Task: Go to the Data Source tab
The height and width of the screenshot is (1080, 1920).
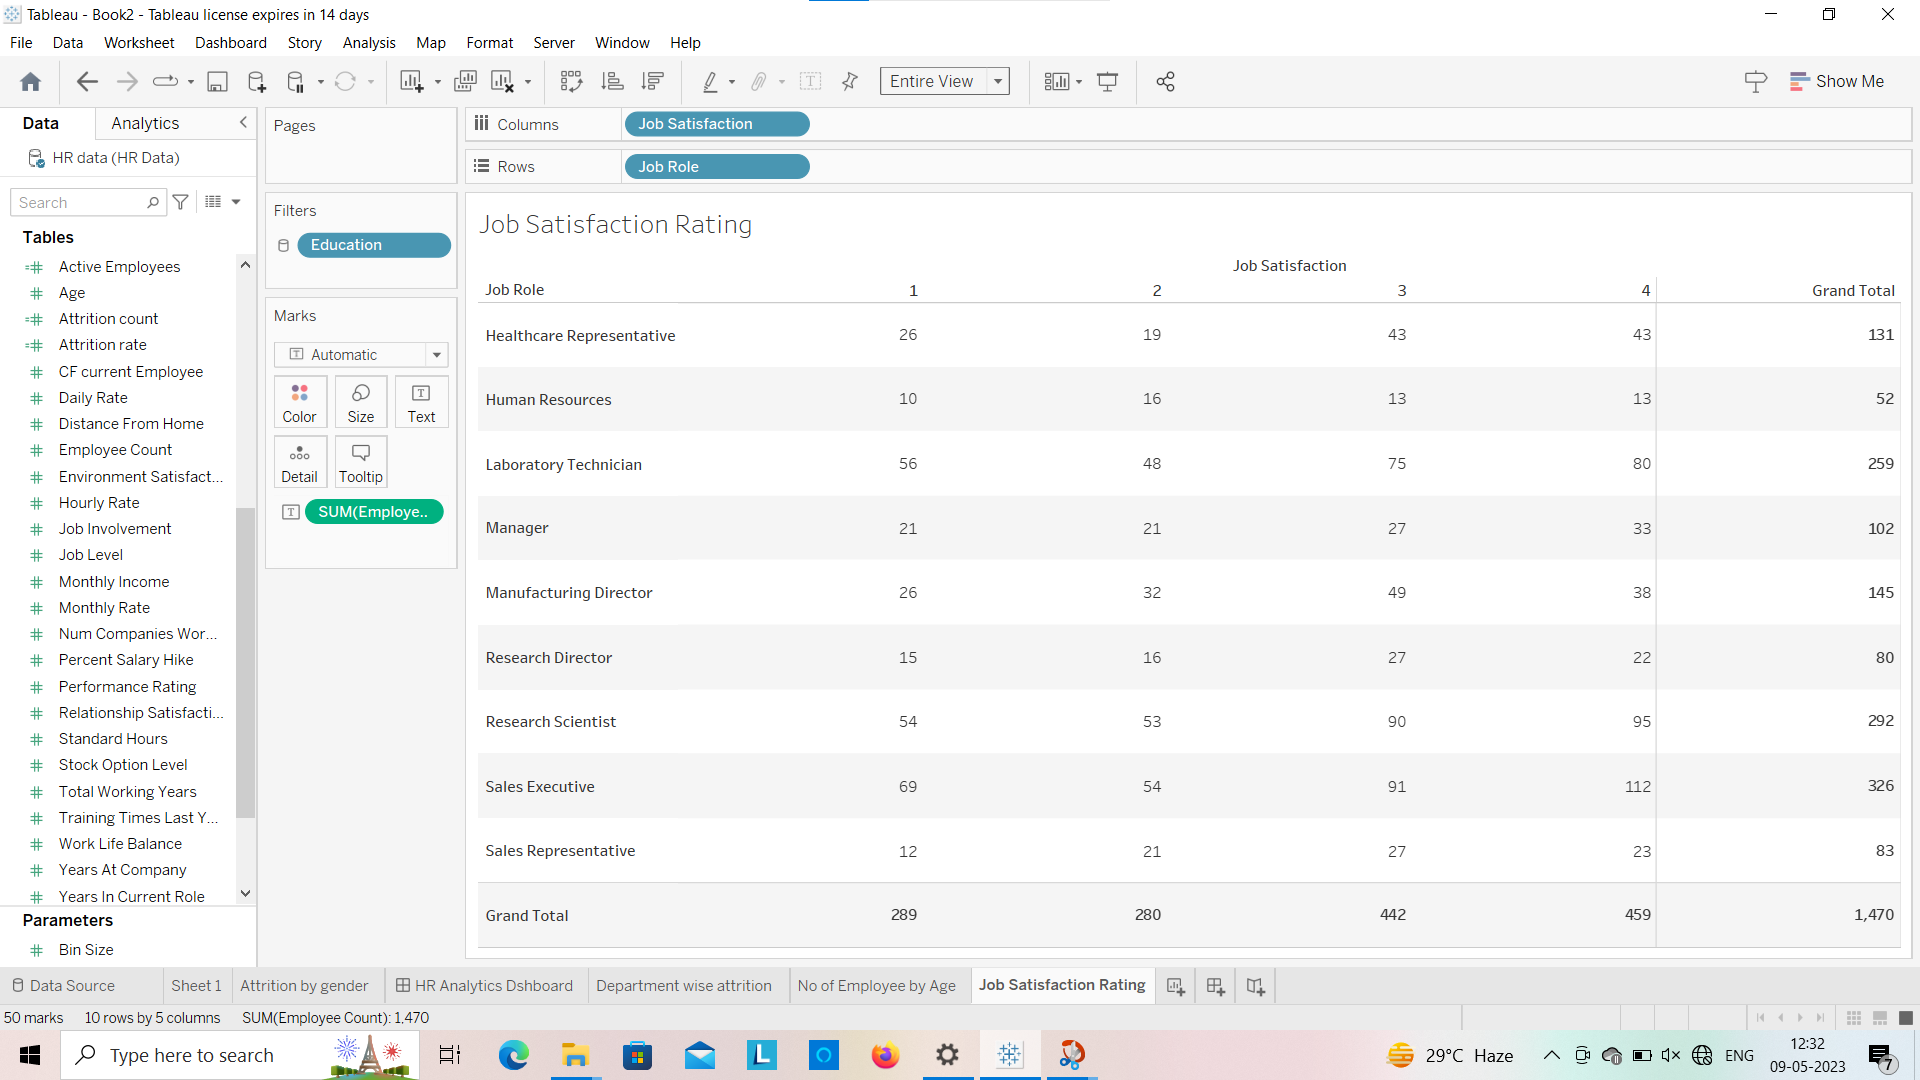Action: tap(63, 986)
